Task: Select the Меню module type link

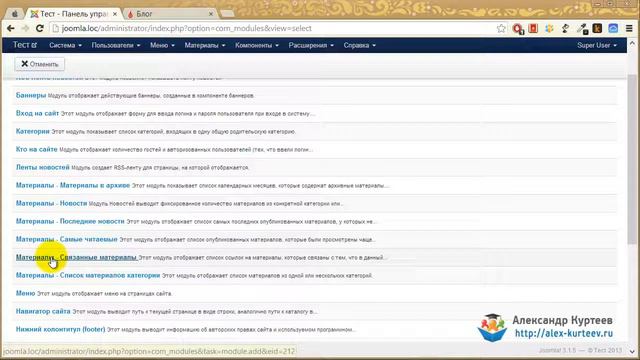Action: tap(25, 293)
